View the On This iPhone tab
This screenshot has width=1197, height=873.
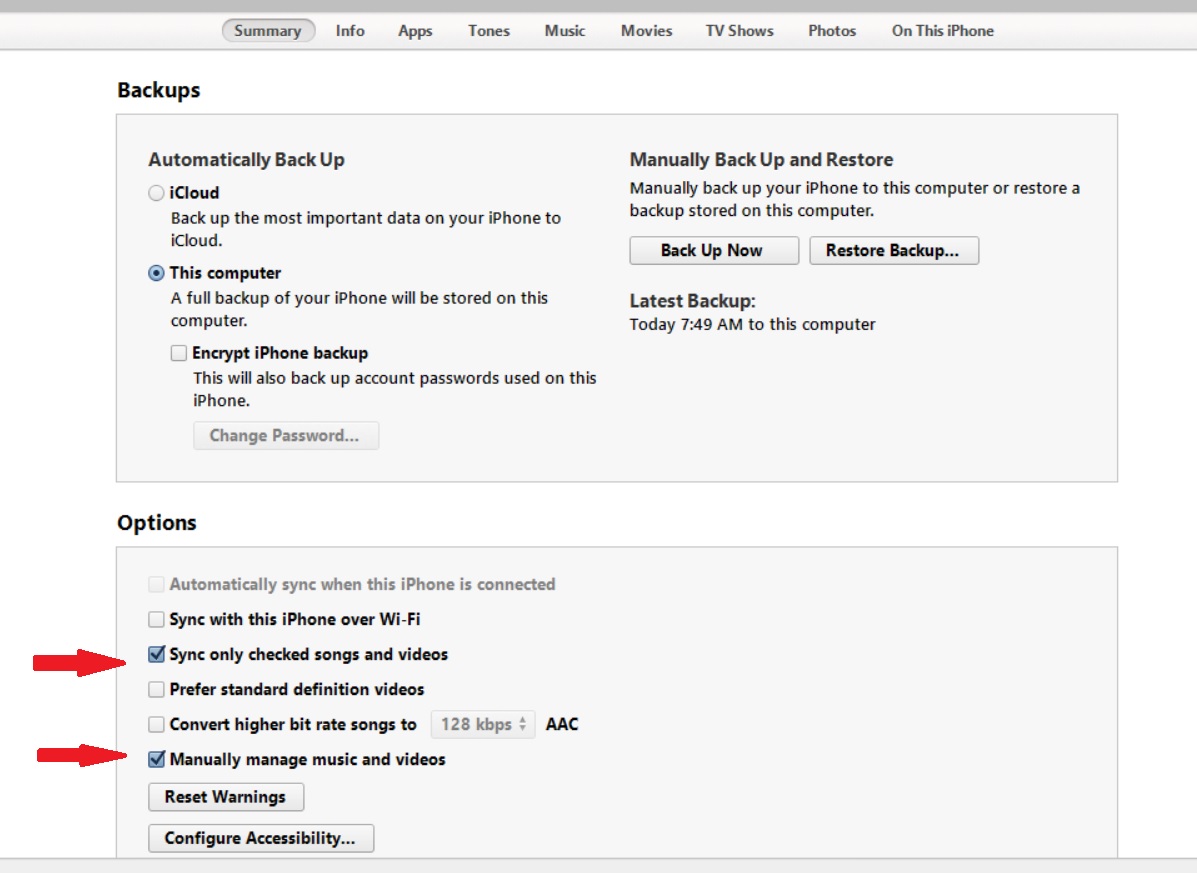coord(942,30)
